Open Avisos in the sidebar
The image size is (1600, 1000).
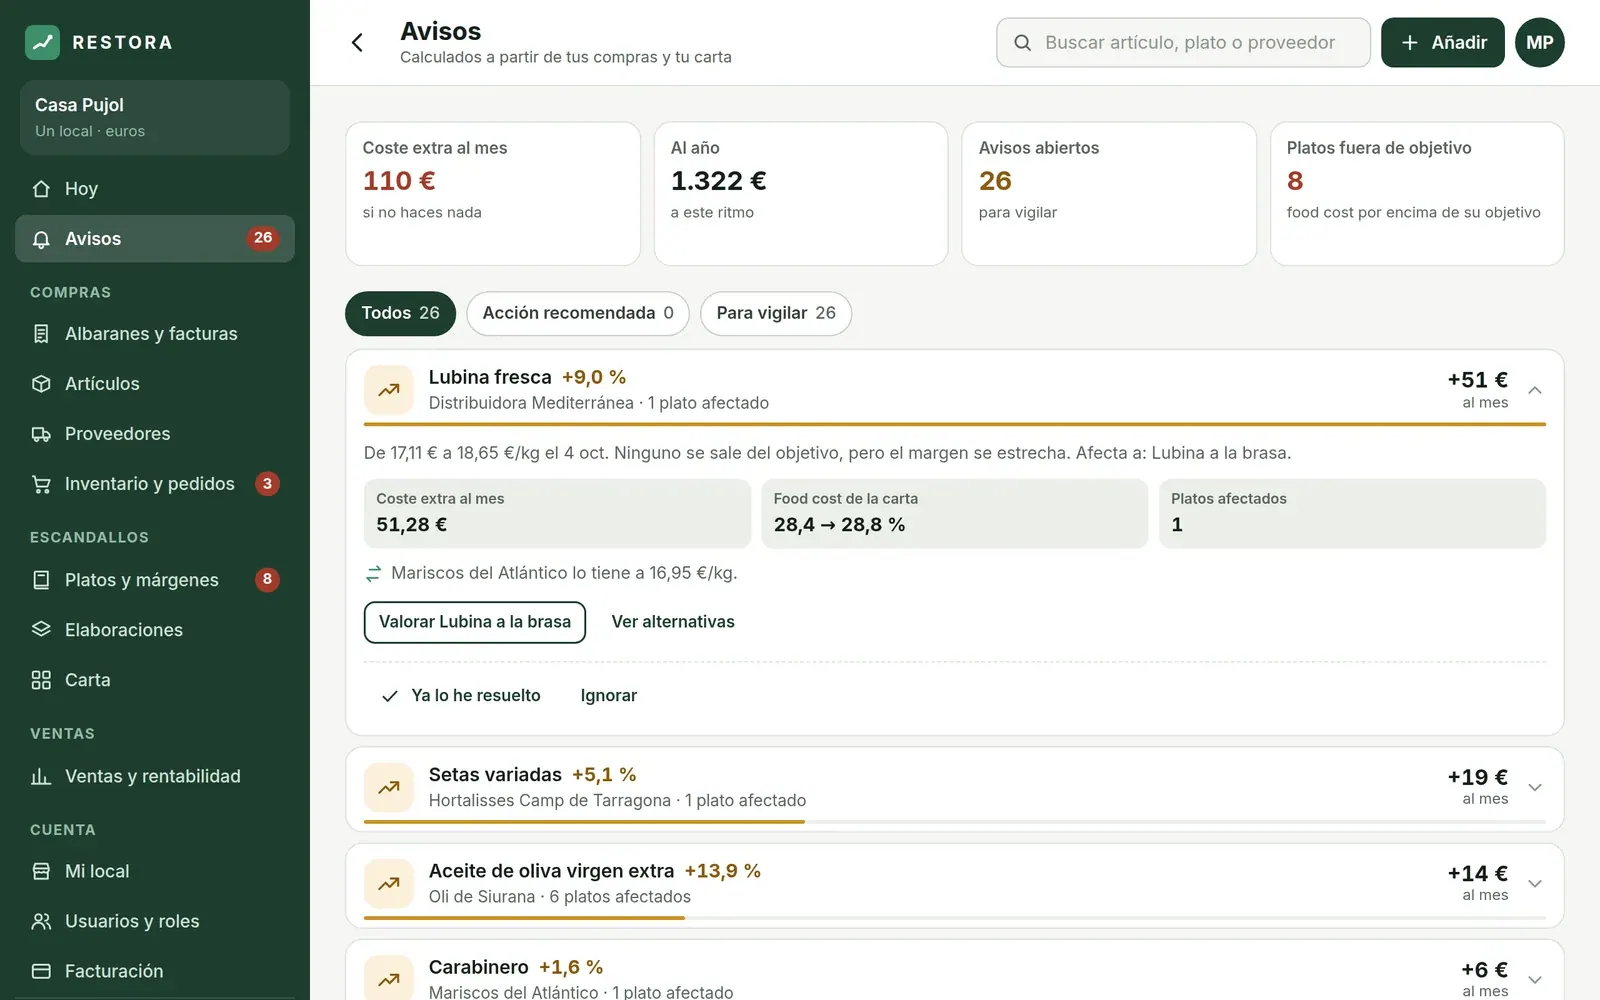[155, 239]
